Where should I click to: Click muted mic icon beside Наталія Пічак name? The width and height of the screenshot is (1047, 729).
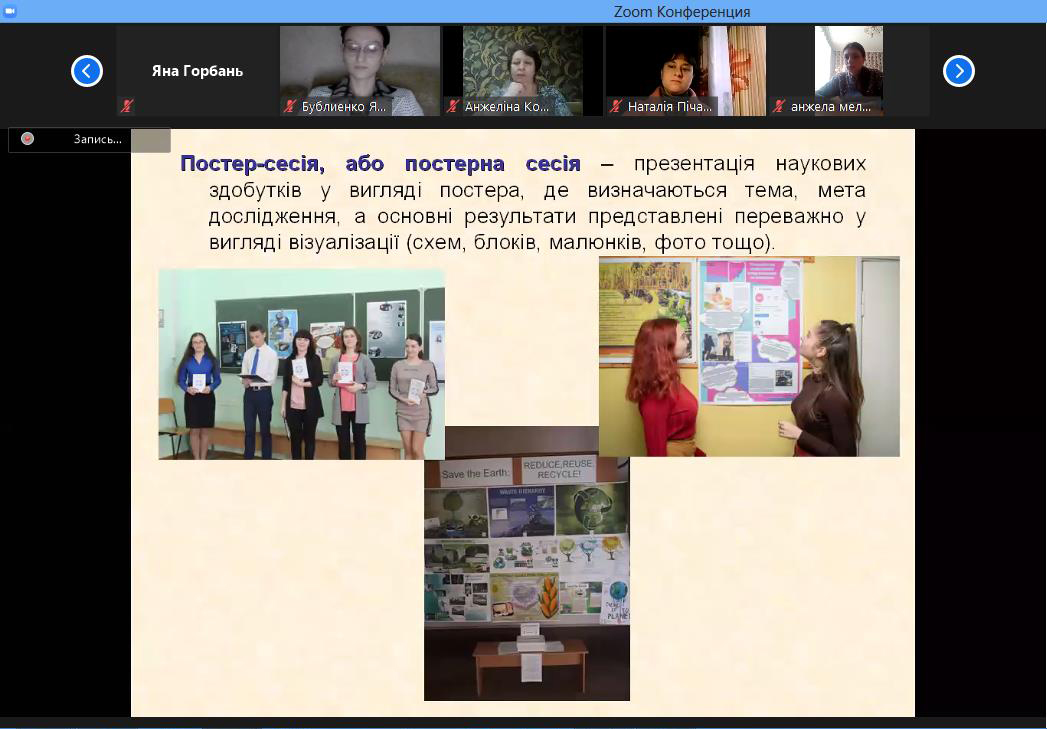(616, 106)
